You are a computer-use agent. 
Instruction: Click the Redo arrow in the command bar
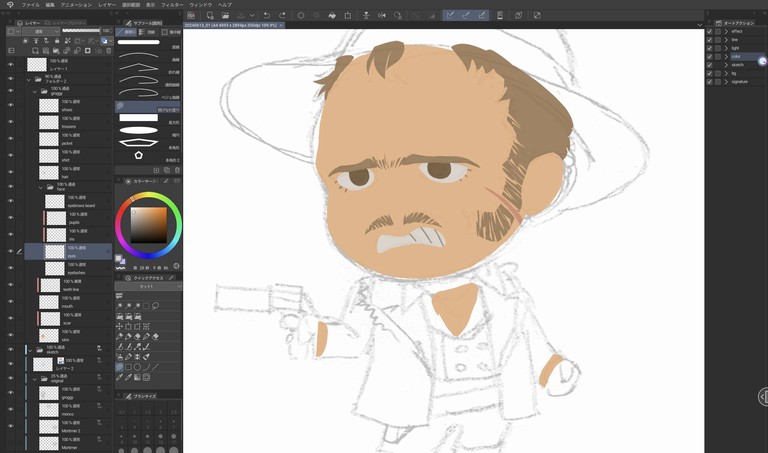point(282,16)
